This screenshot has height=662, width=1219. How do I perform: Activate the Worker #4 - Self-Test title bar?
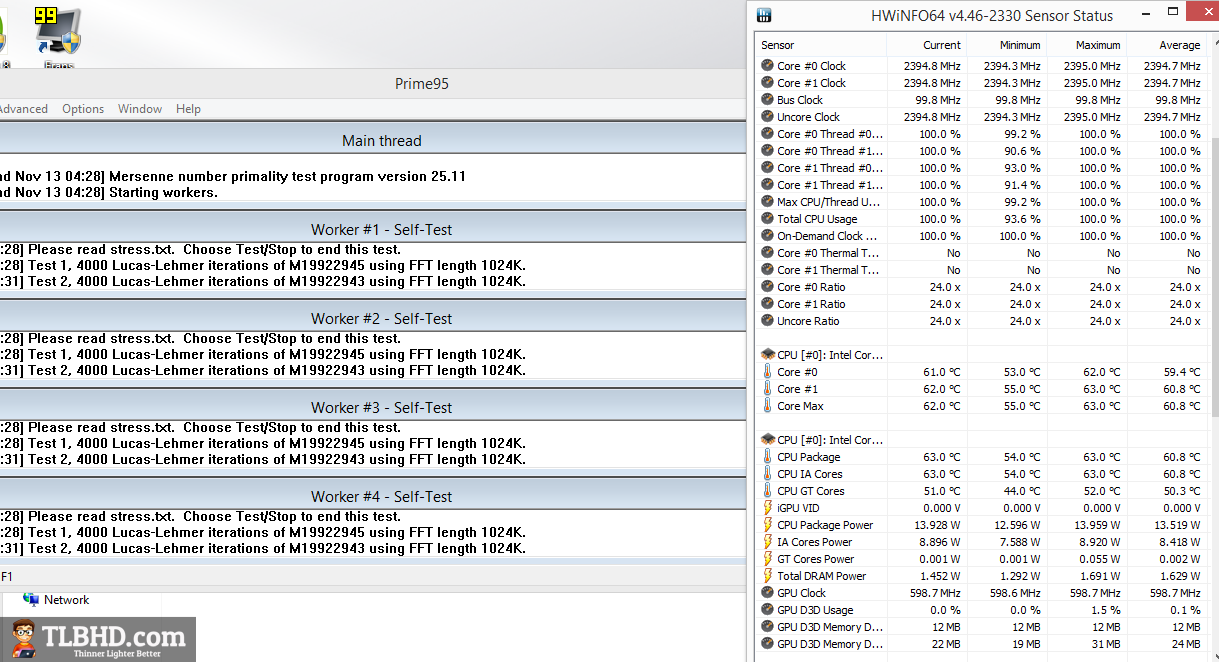pos(374,497)
